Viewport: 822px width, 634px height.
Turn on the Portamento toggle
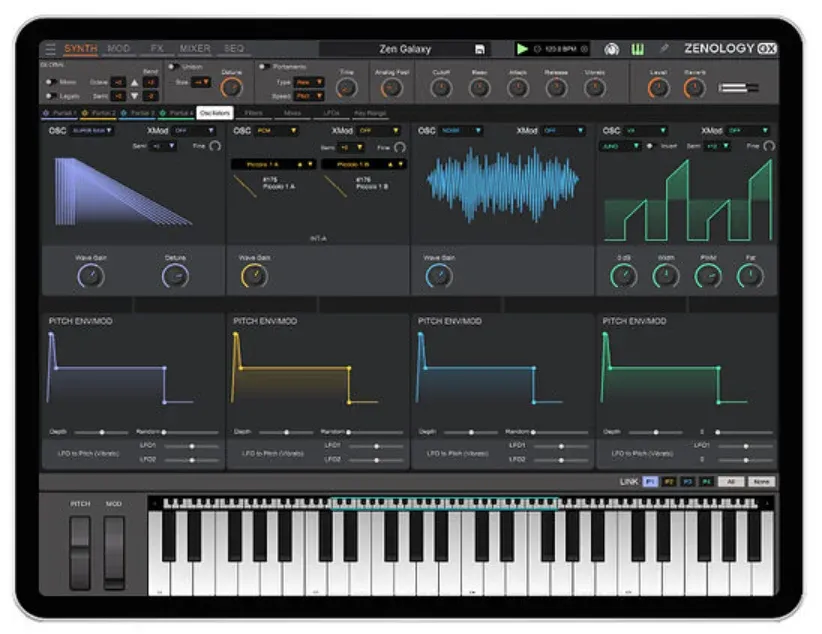pos(264,67)
